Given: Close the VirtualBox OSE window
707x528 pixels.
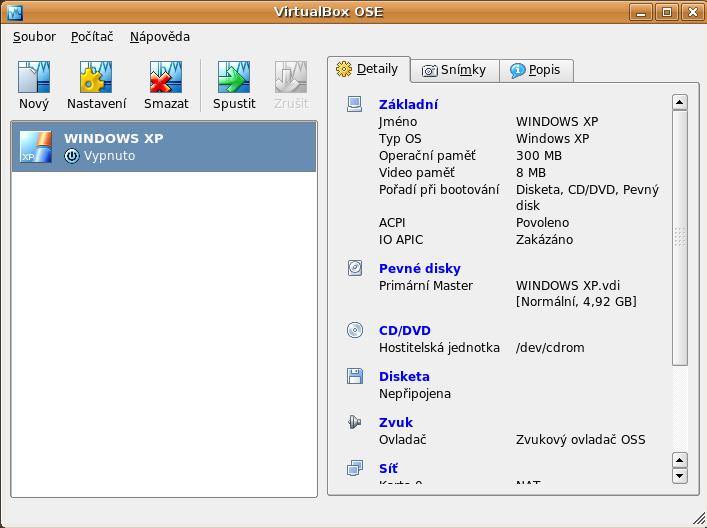Looking at the screenshot, I should click(693, 12).
